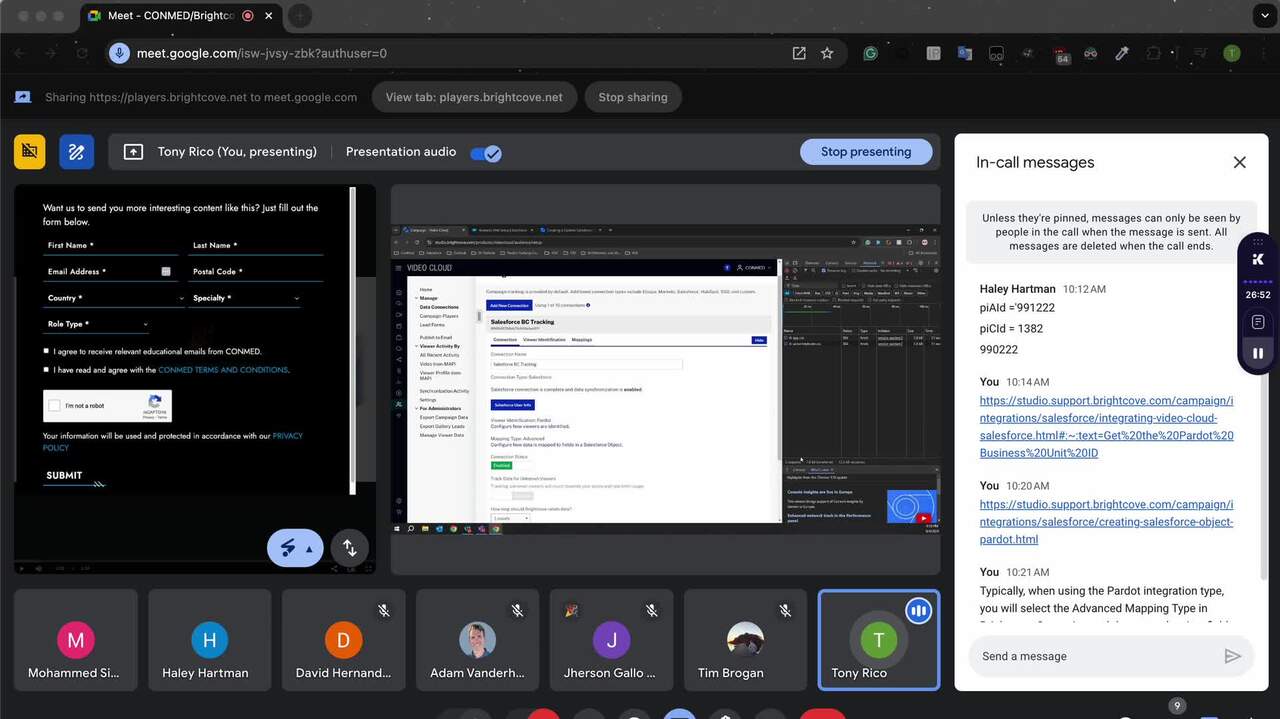Open the Country dropdown
The width and height of the screenshot is (1280, 719).
pos(113,298)
